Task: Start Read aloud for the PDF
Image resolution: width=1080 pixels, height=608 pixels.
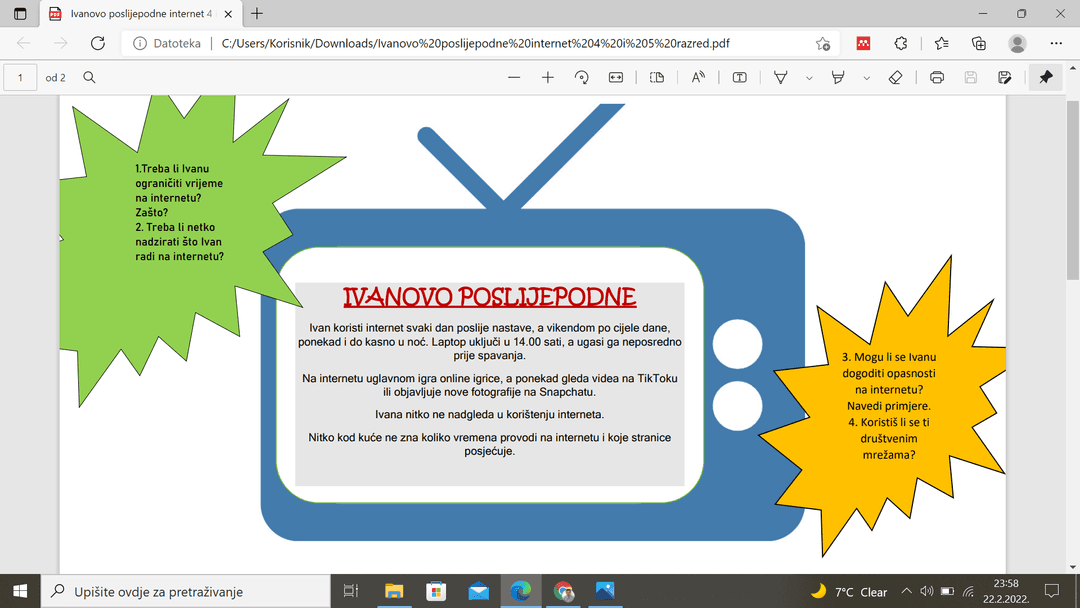Action: coord(698,78)
